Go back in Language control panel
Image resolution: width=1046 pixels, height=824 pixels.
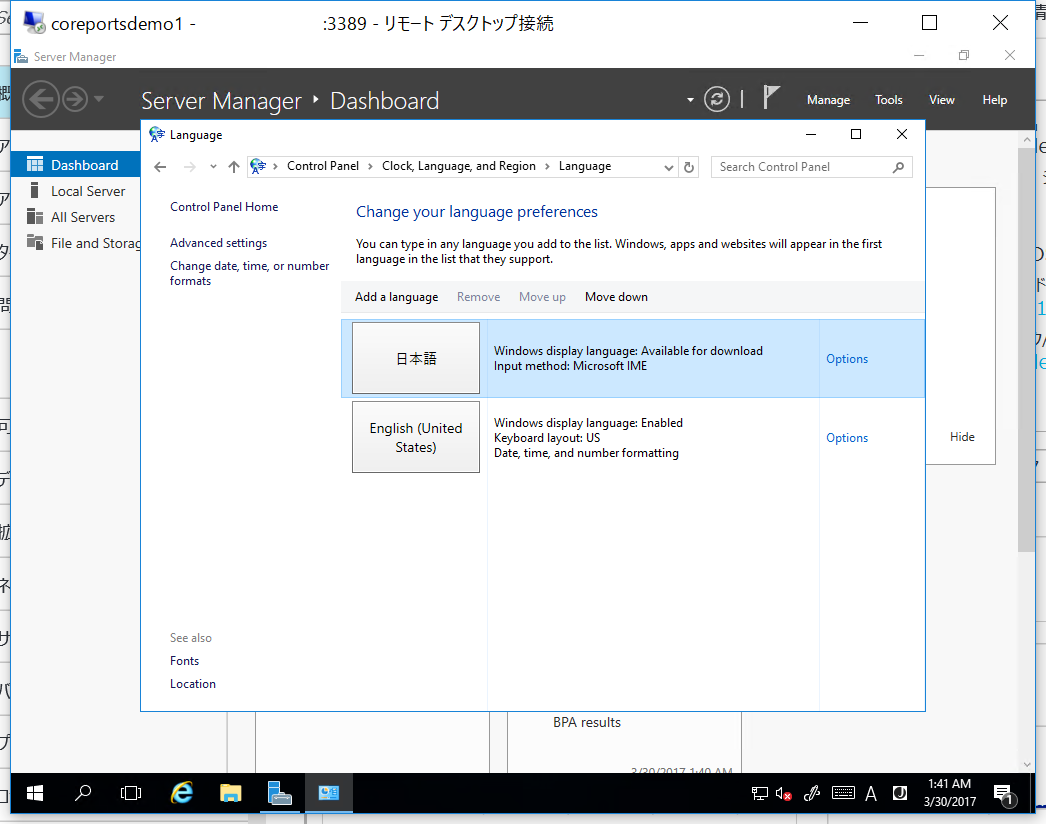click(160, 167)
